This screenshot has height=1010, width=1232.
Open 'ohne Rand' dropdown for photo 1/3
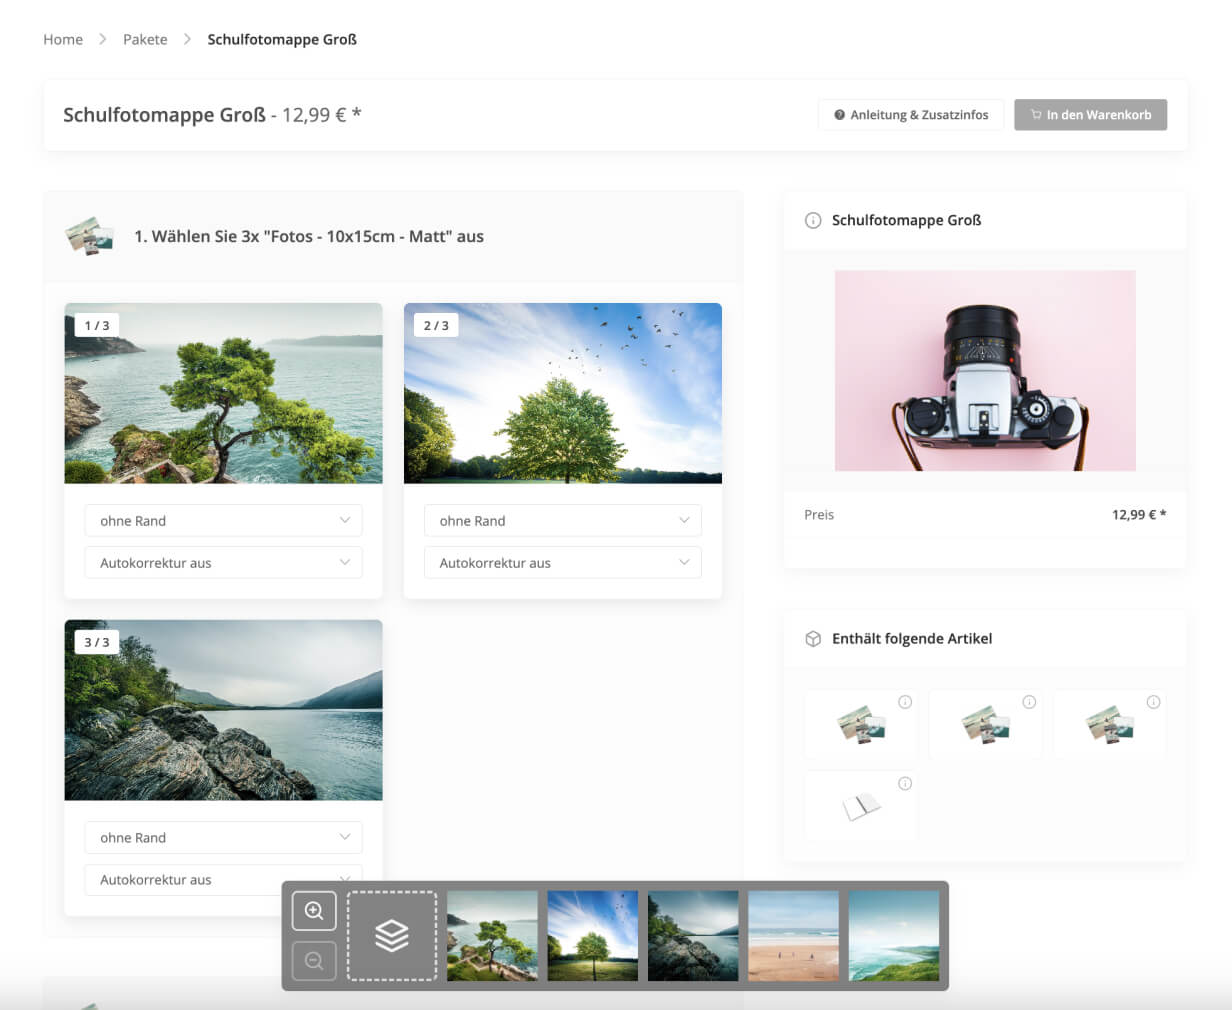(223, 521)
